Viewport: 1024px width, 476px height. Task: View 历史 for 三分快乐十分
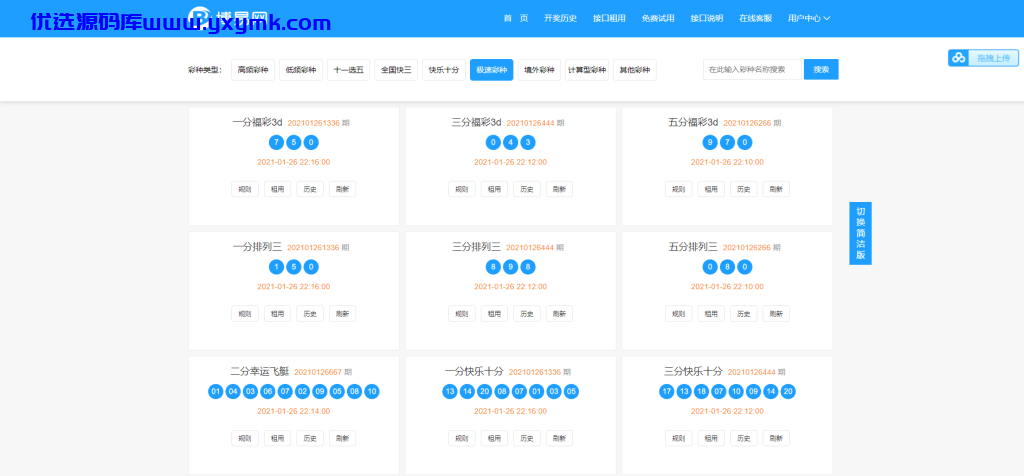click(x=744, y=438)
